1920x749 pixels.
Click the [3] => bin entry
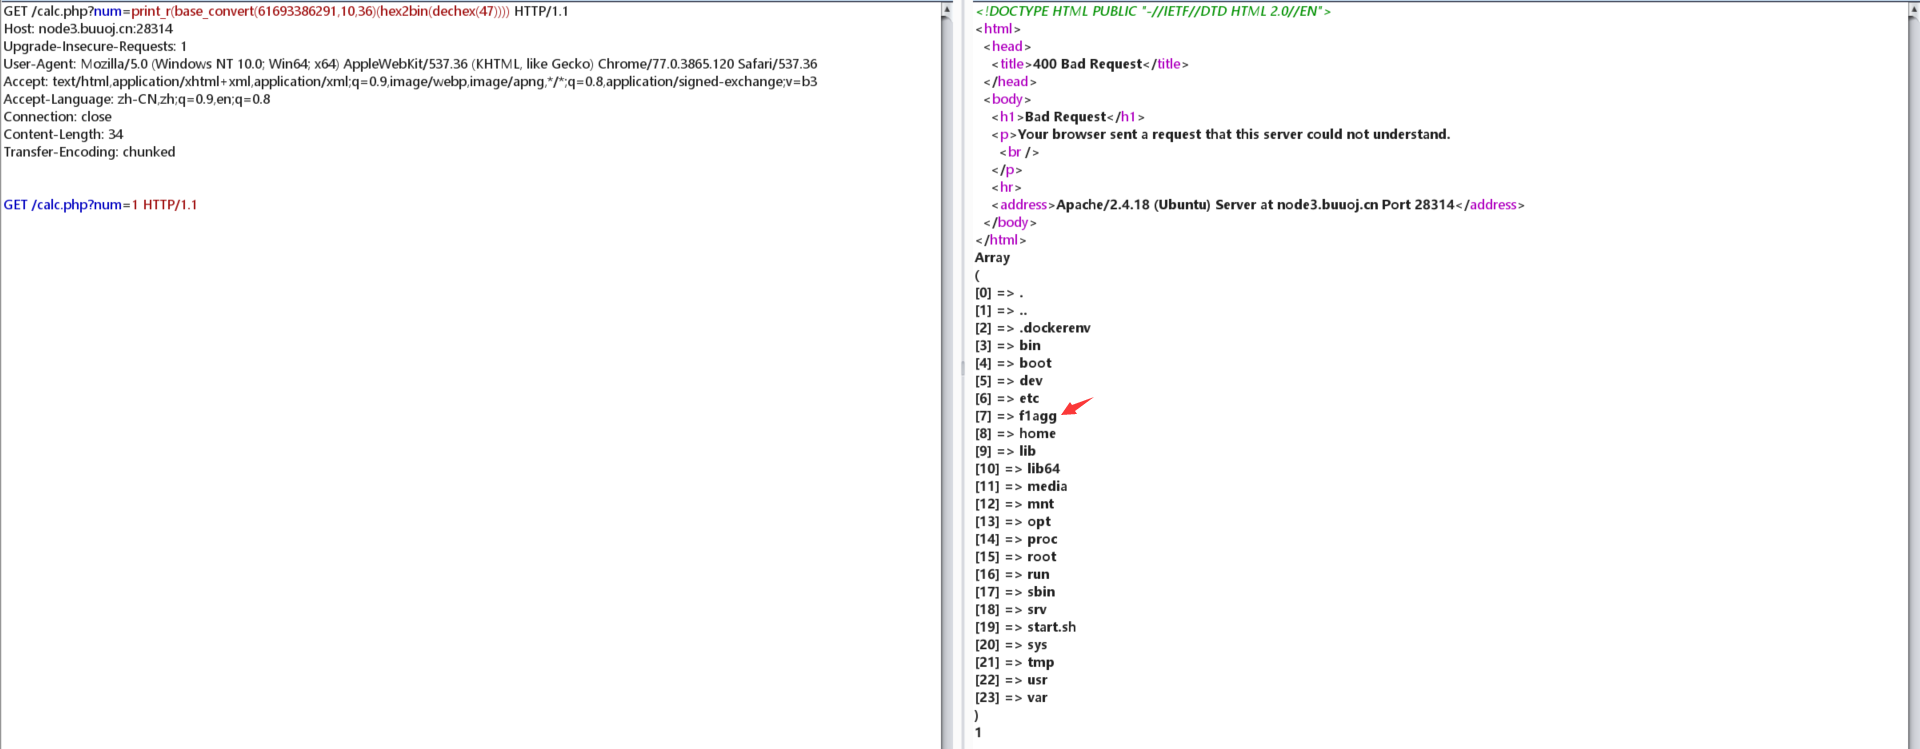coord(1008,346)
